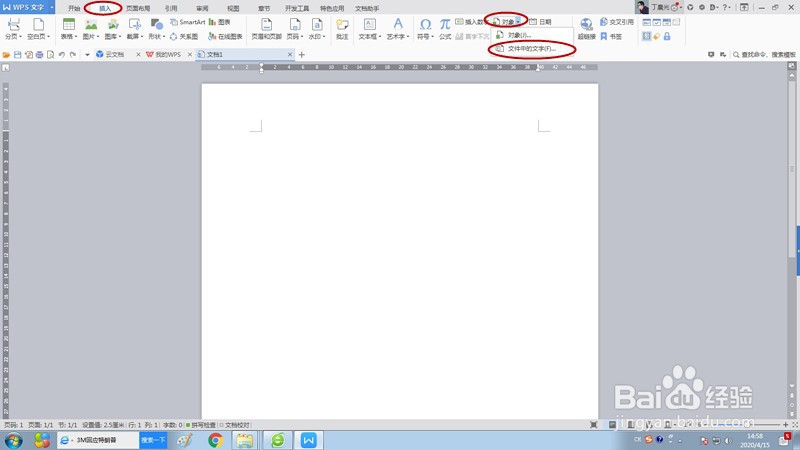Add a watermark (水印)
This screenshot has width=800, height=450.
coord(316,29)
